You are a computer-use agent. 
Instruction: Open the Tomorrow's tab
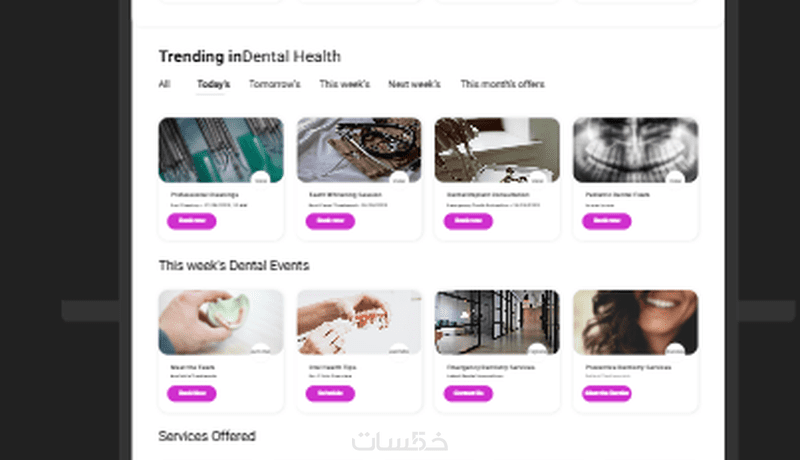[x=274, y=84]
